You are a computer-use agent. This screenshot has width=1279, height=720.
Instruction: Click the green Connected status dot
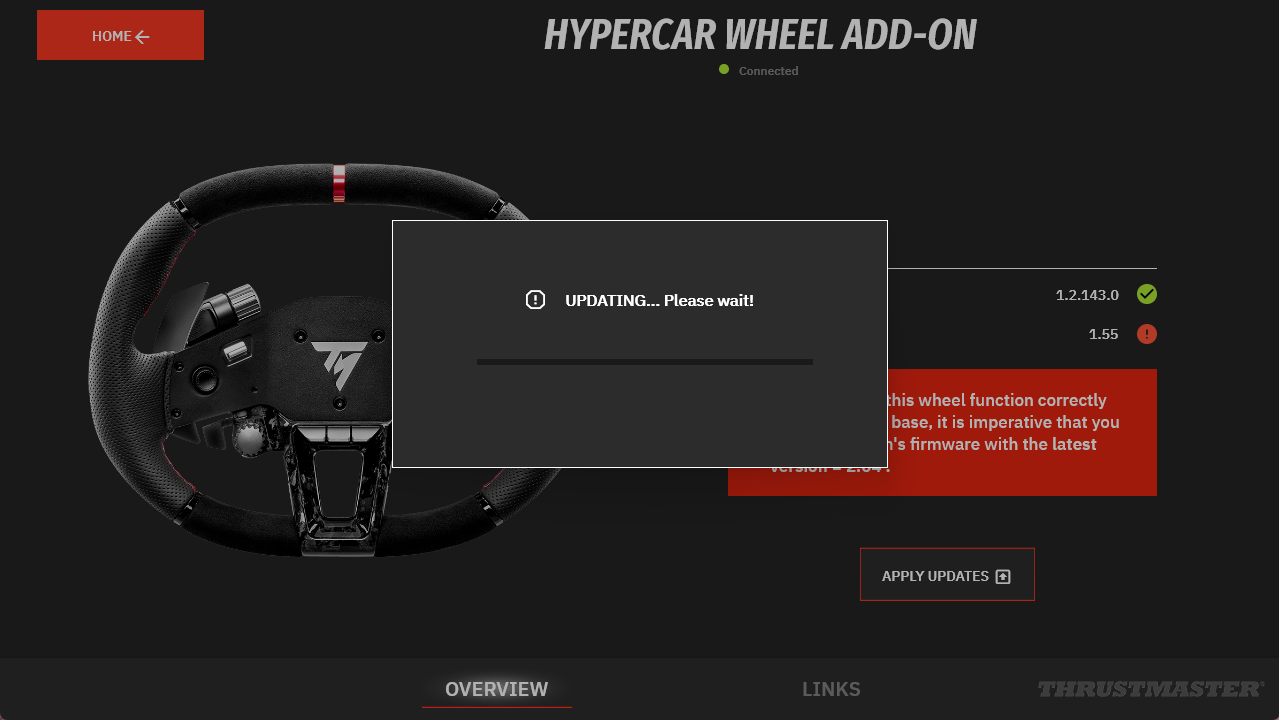(724, 69)
